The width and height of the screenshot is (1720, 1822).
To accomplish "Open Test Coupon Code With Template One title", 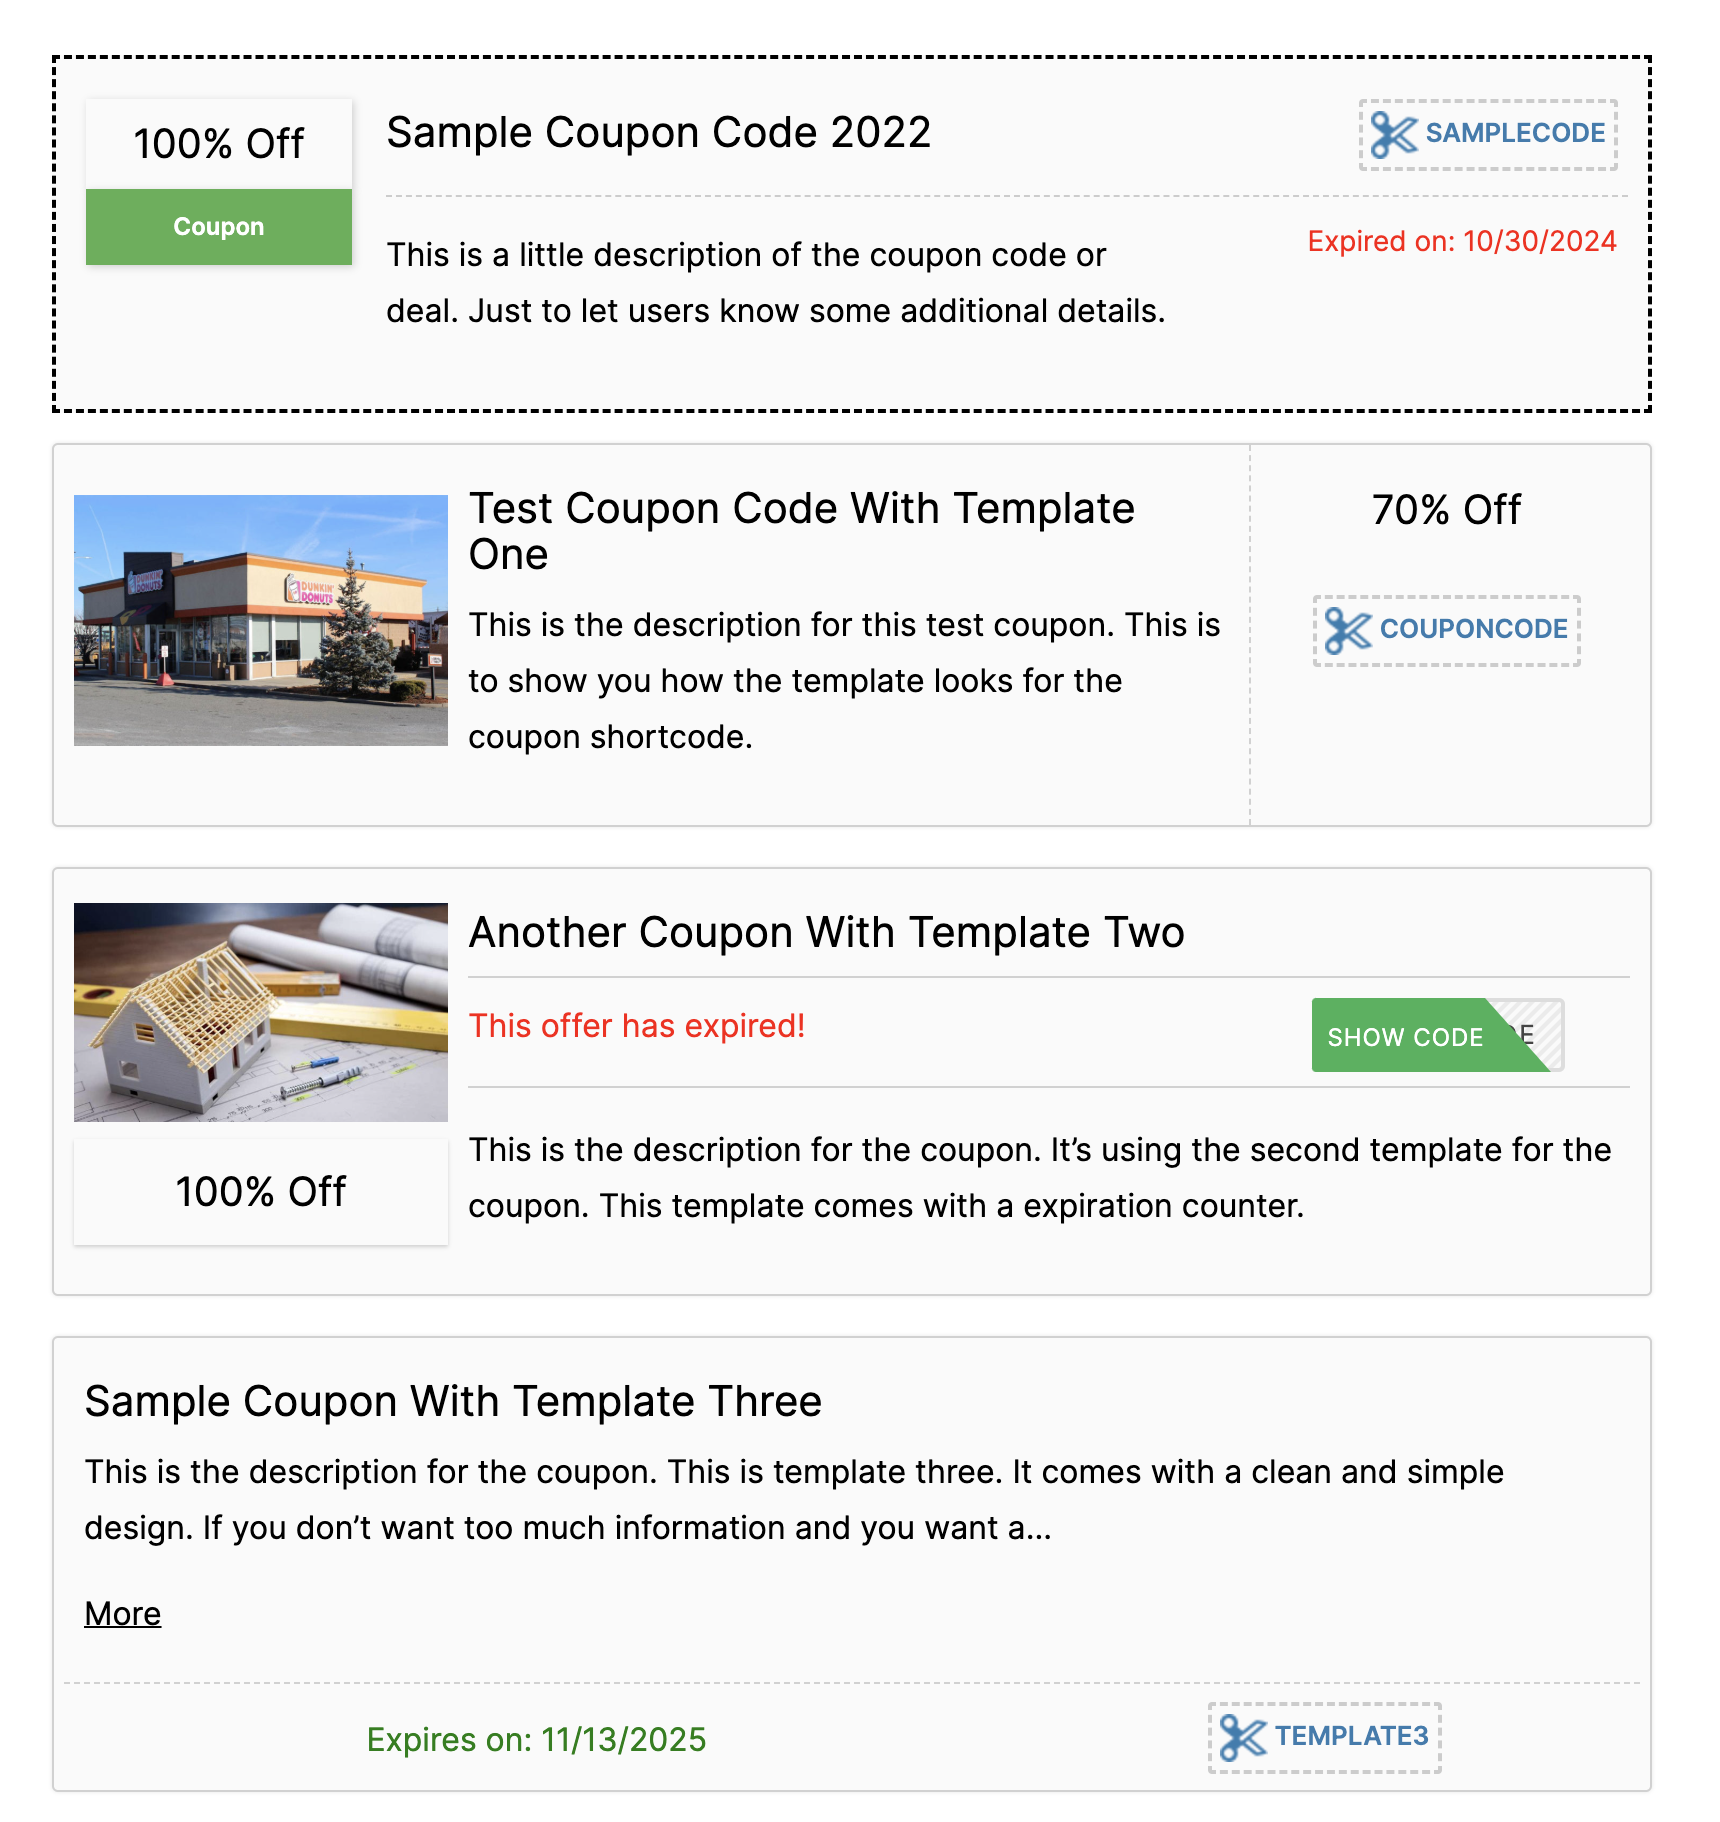I will coord(801,531).
